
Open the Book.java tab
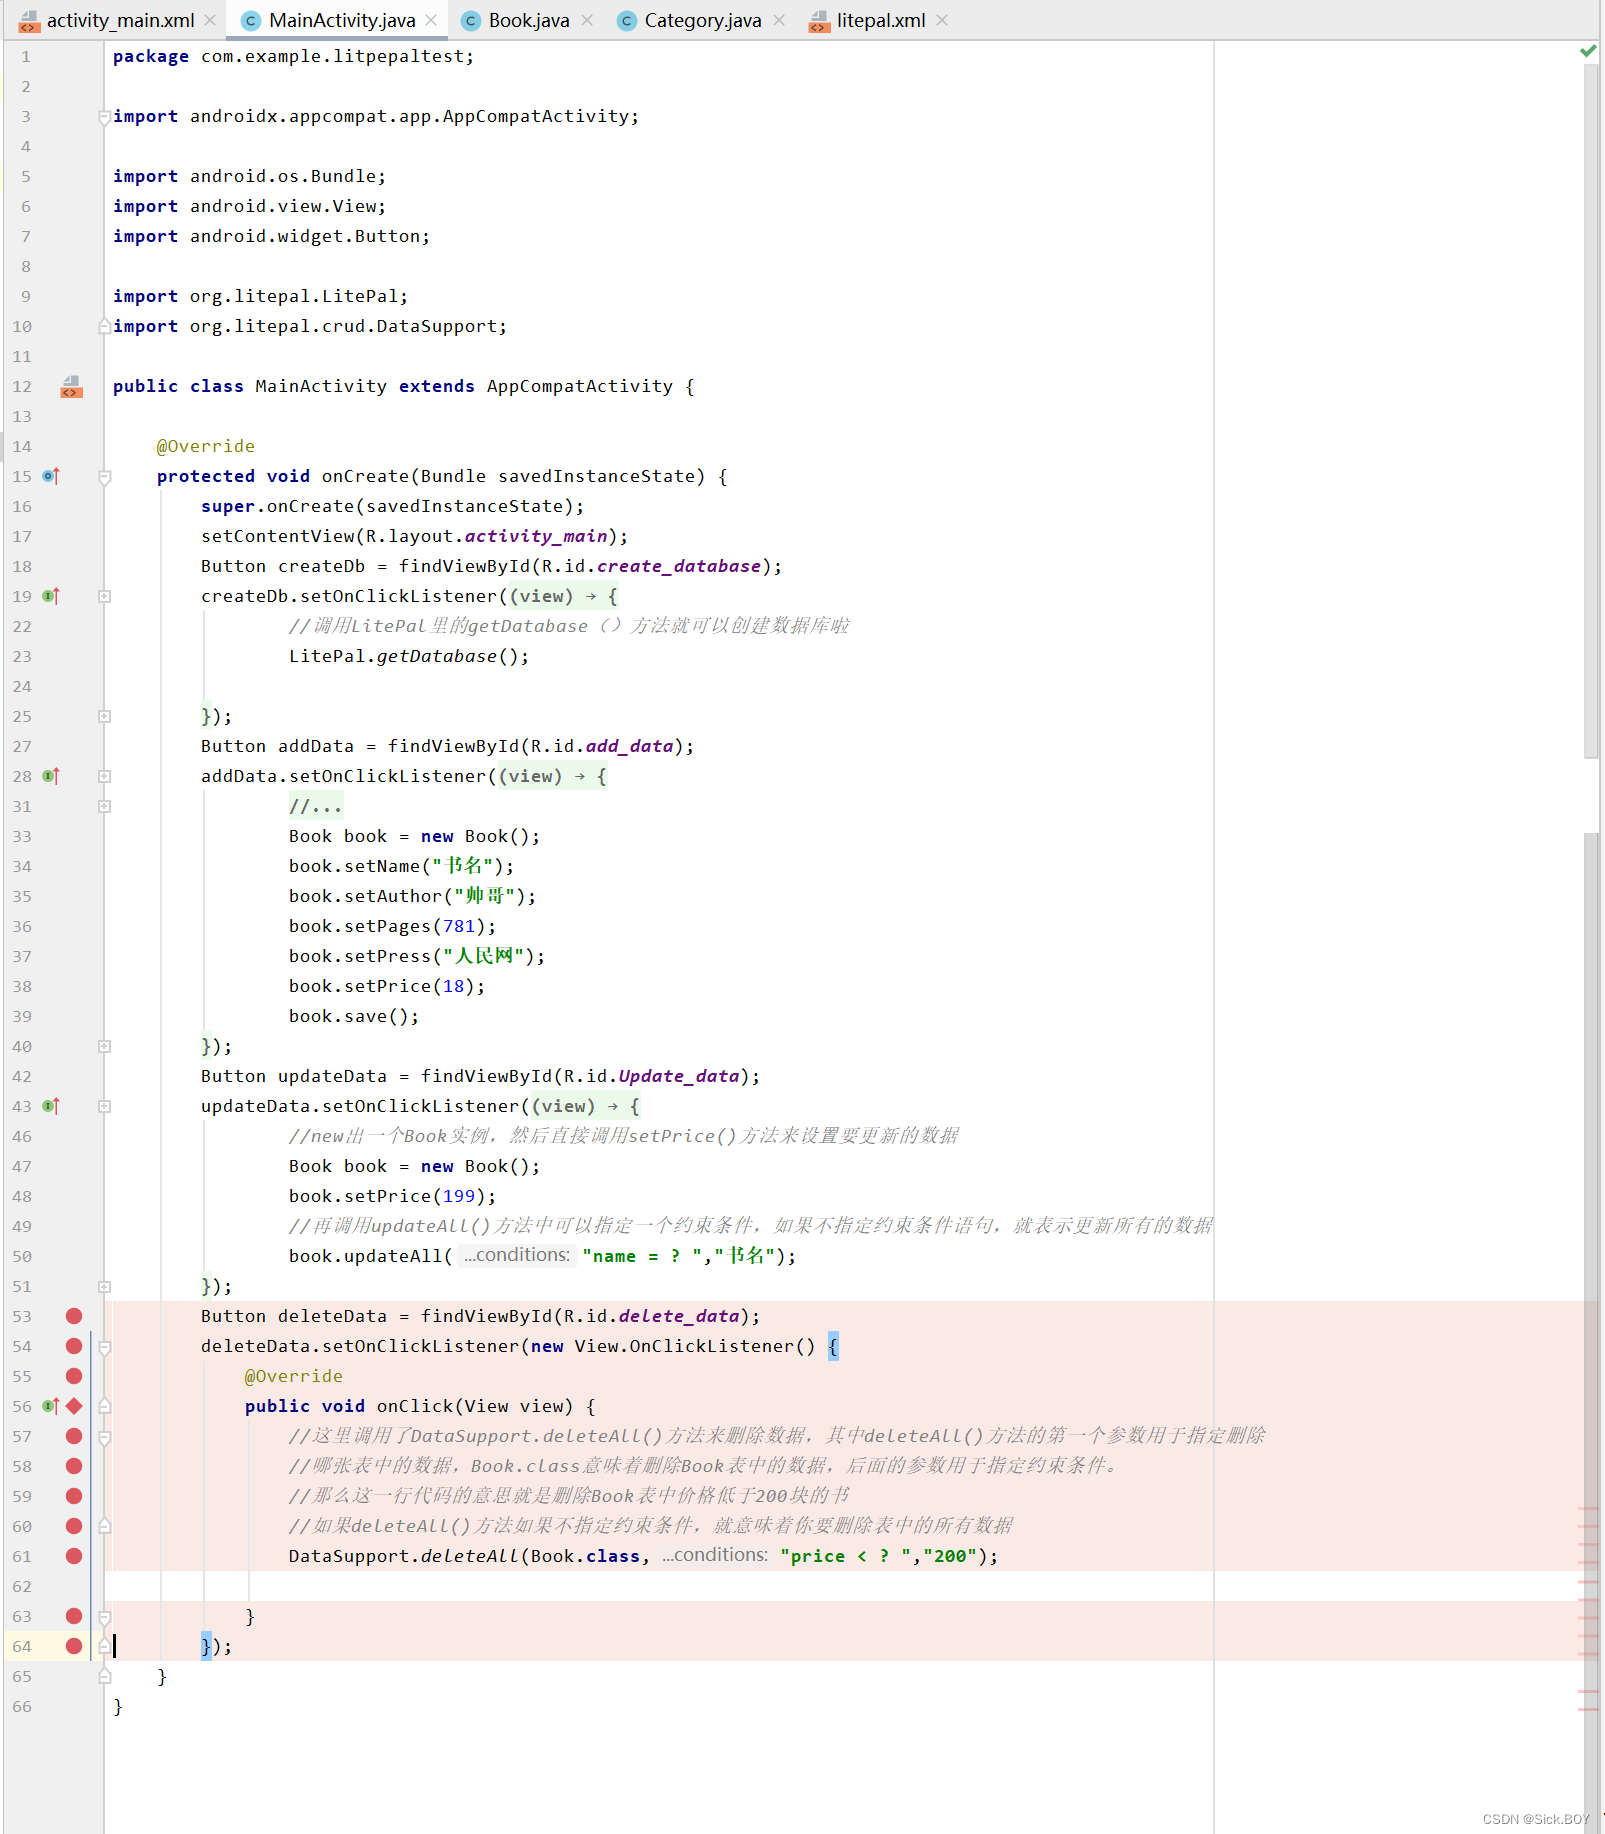tap(528, 20)
